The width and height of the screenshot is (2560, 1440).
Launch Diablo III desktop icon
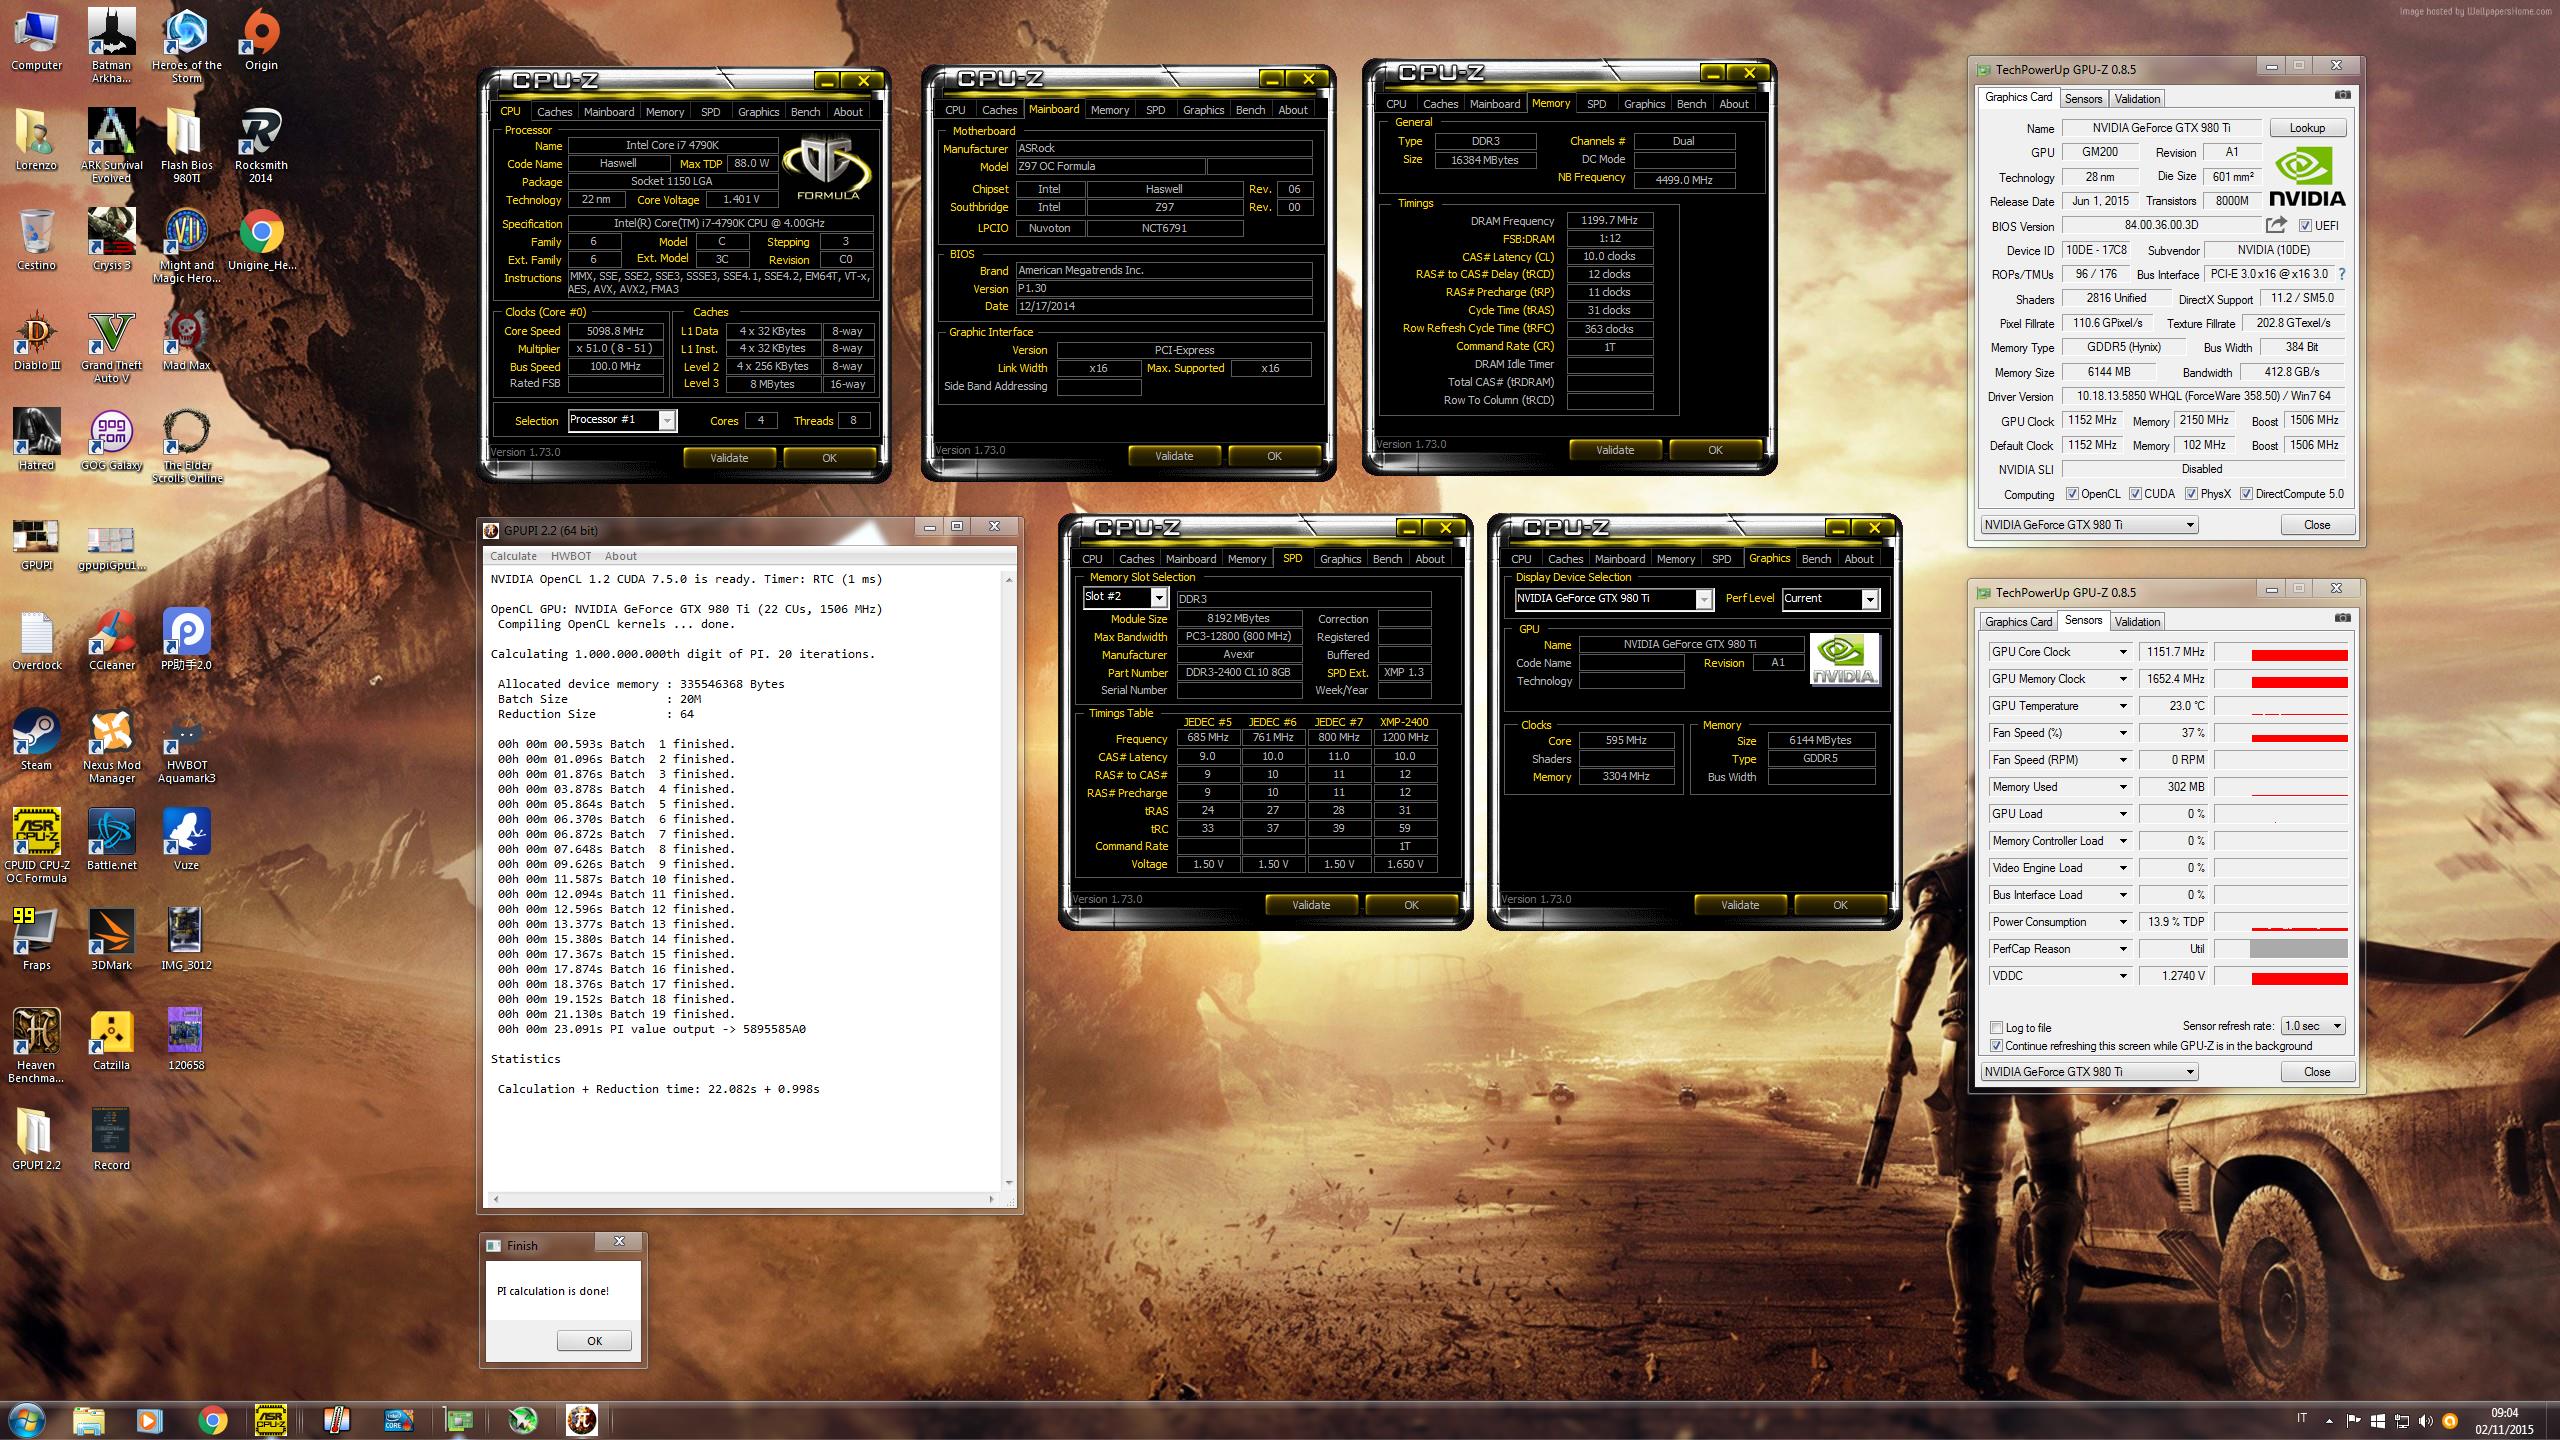[36, 340]
